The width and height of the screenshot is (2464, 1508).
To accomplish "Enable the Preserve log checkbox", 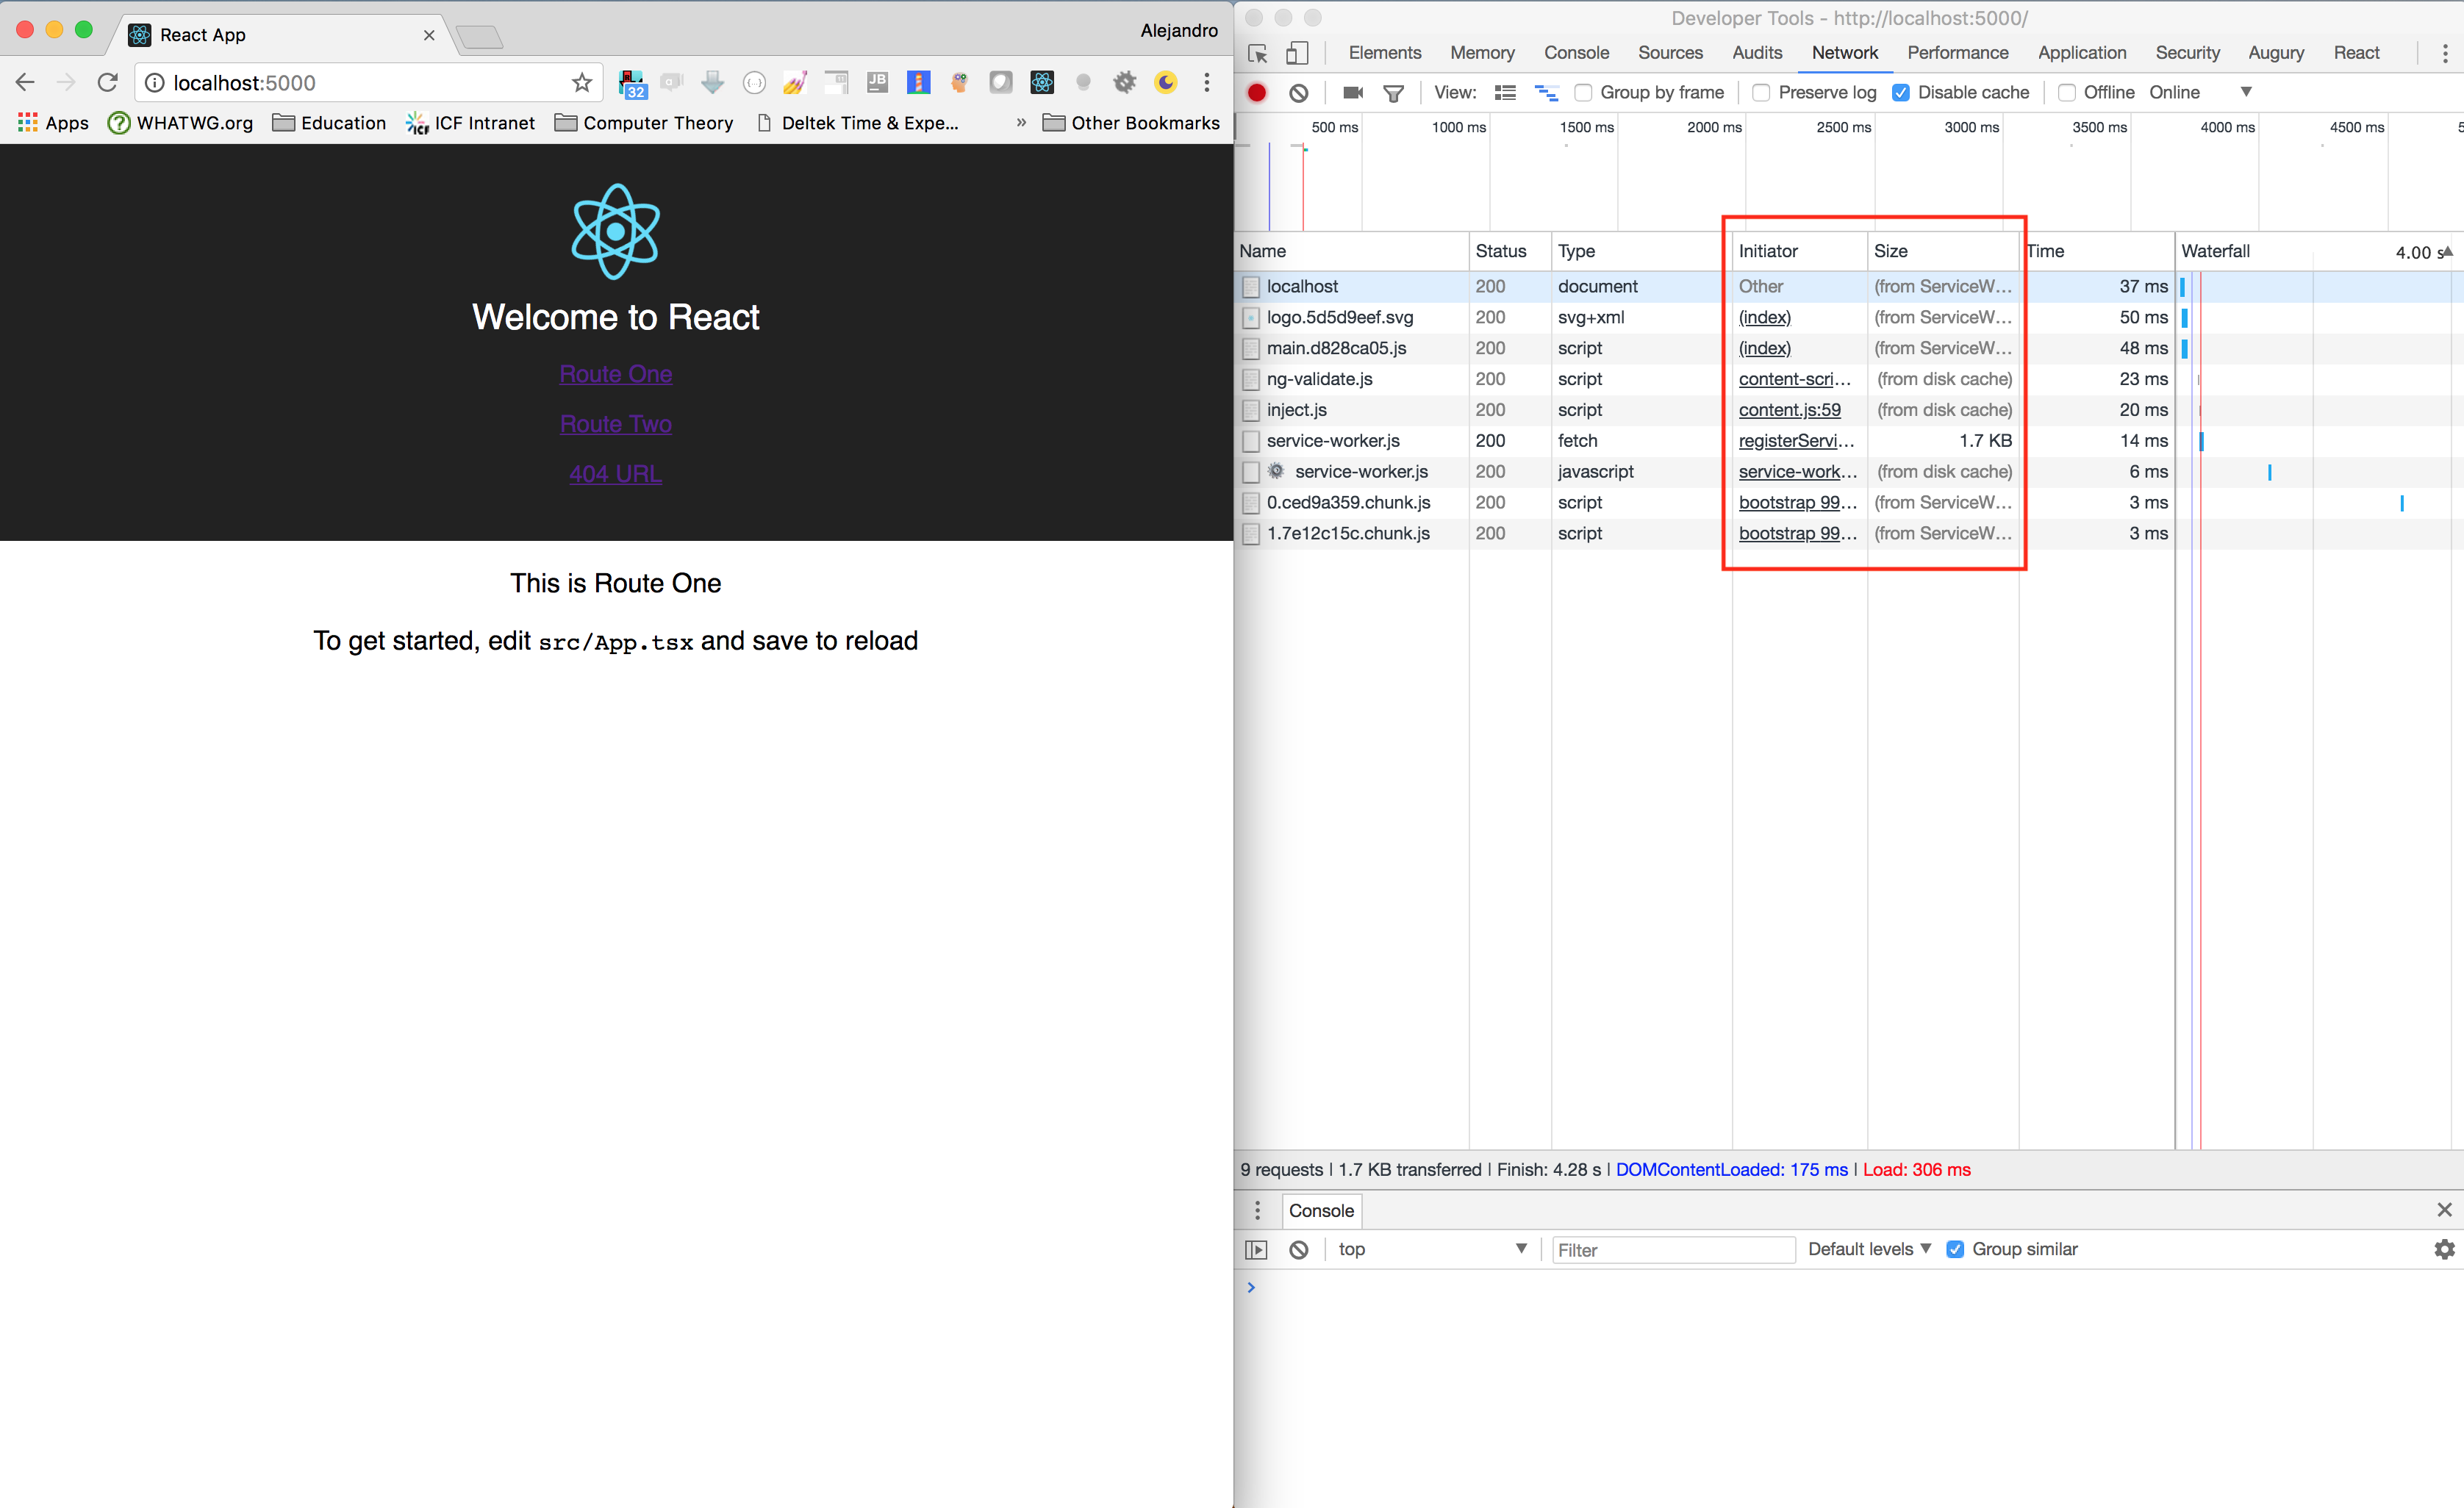I will pyautogui.click(x=1762, y=92).
